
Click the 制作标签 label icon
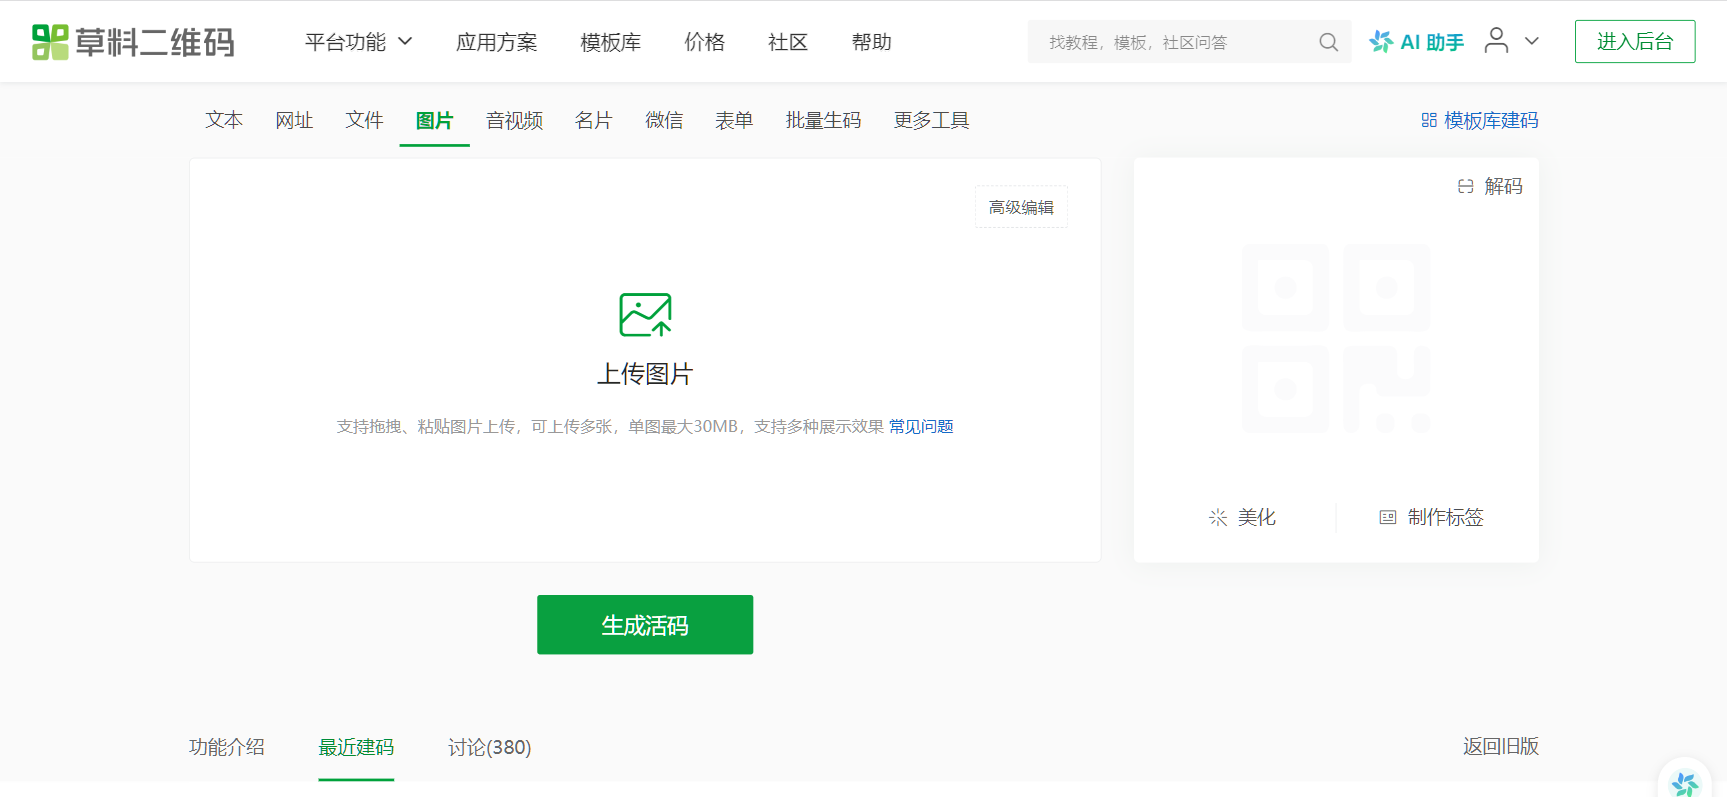point(1388,517)
